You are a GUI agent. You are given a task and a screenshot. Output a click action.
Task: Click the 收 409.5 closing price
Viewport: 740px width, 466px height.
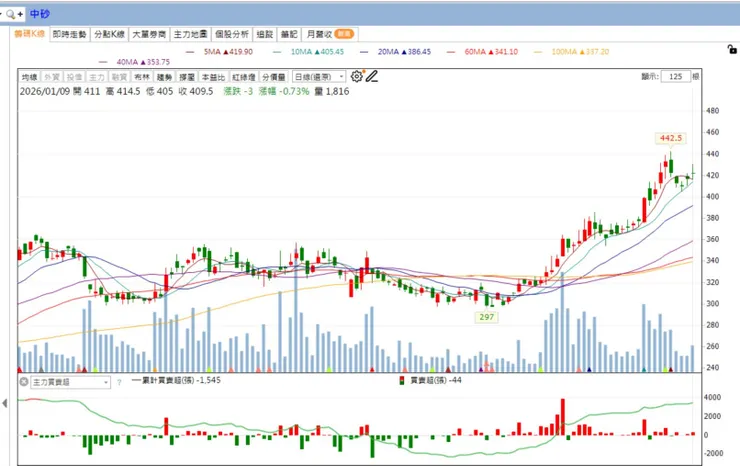coord(196,91)
